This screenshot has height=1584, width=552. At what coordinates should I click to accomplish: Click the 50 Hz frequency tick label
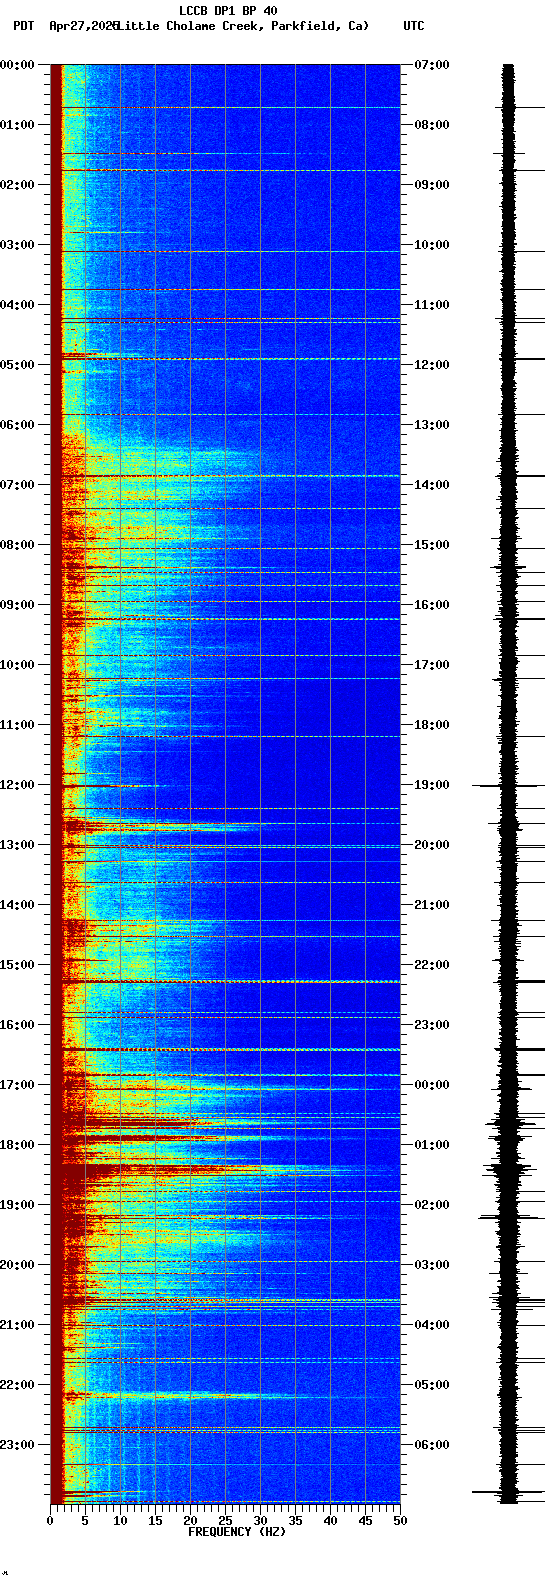400,1521
